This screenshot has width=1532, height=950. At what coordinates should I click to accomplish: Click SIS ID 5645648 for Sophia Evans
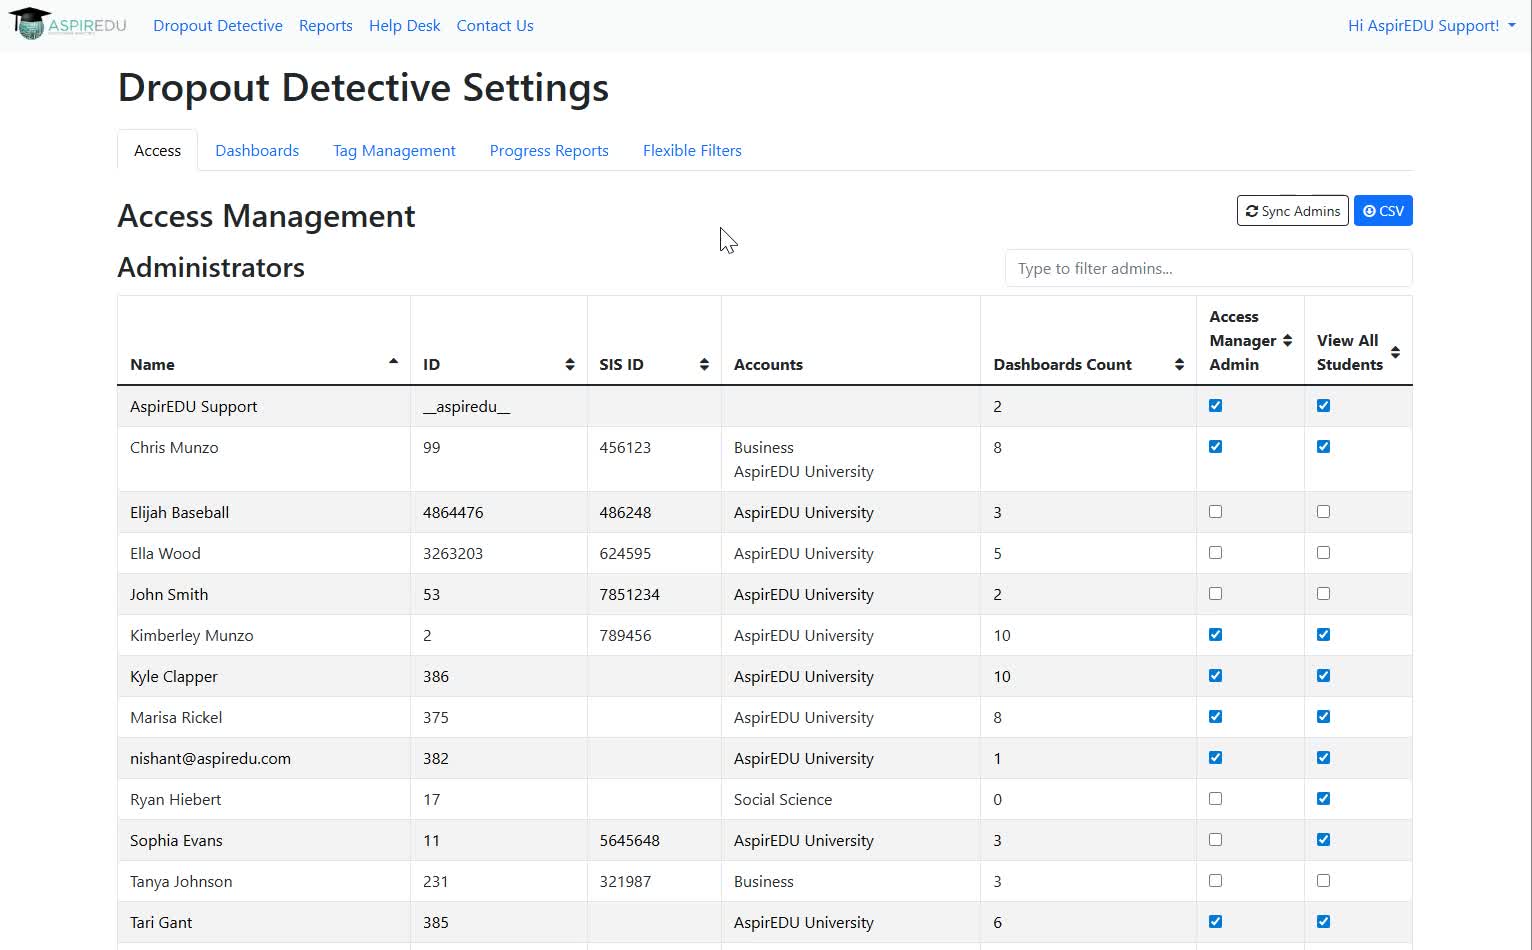pyautogui.click(x=629, y=841)
